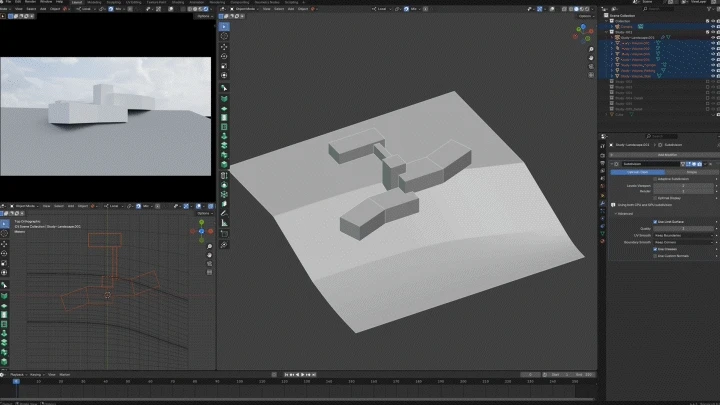720x405 pixels.
Task: Open Object Data green triangle tab
Action: (602, 234)
